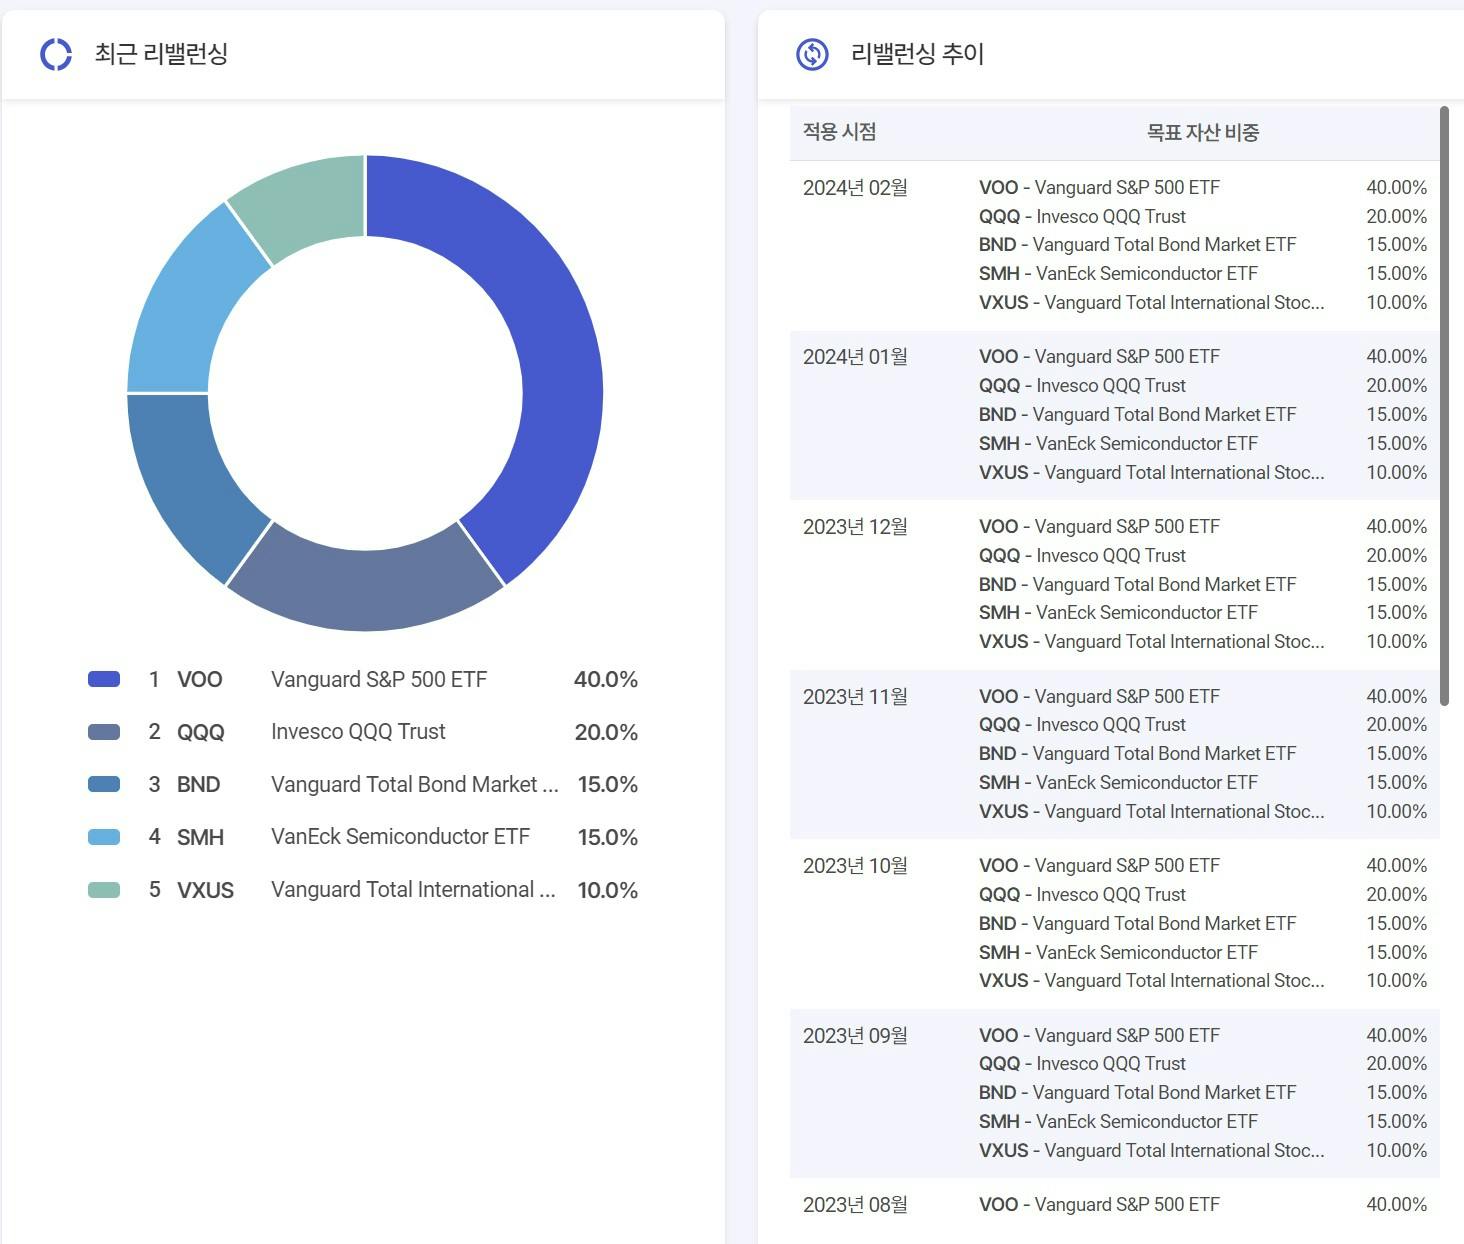Click the VXUS entry under 2023년 10월
This screenshot has height=1244, width=1464.
pyautogui.click(x=1151, y=981)
